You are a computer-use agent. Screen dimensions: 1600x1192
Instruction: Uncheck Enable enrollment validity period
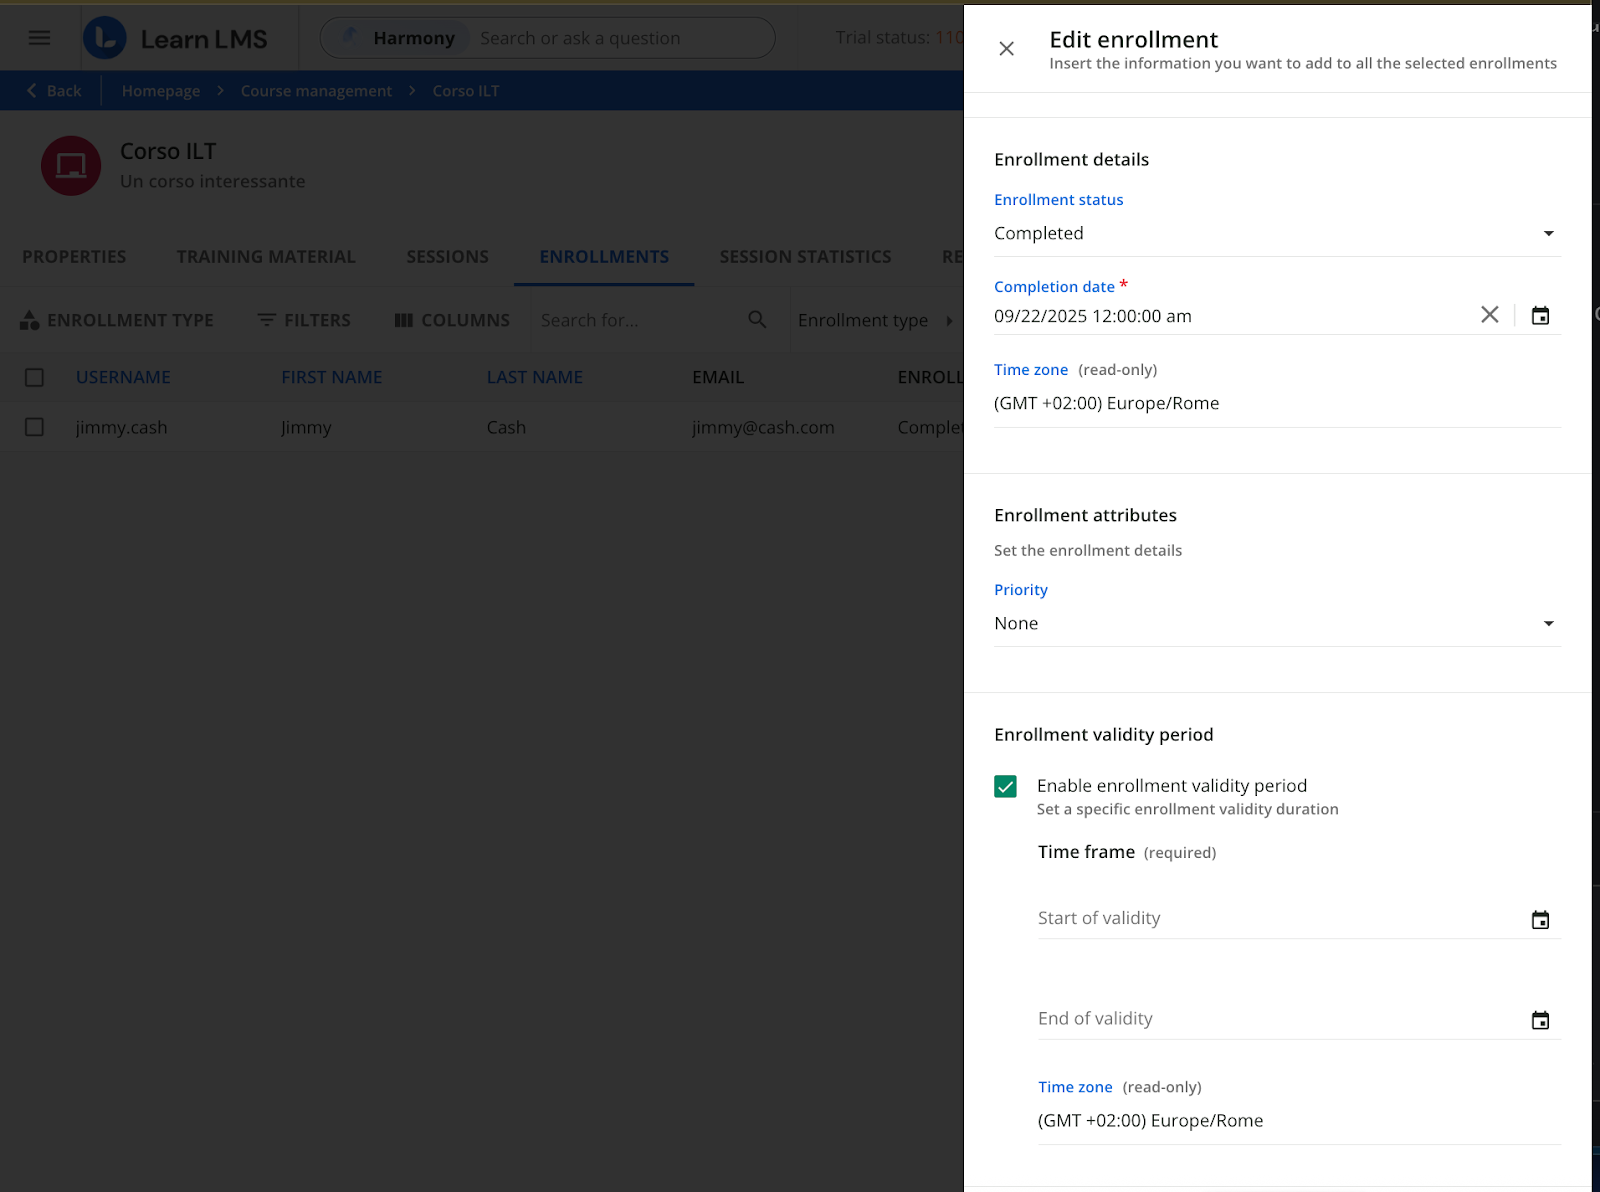[x=1006, y=787]
